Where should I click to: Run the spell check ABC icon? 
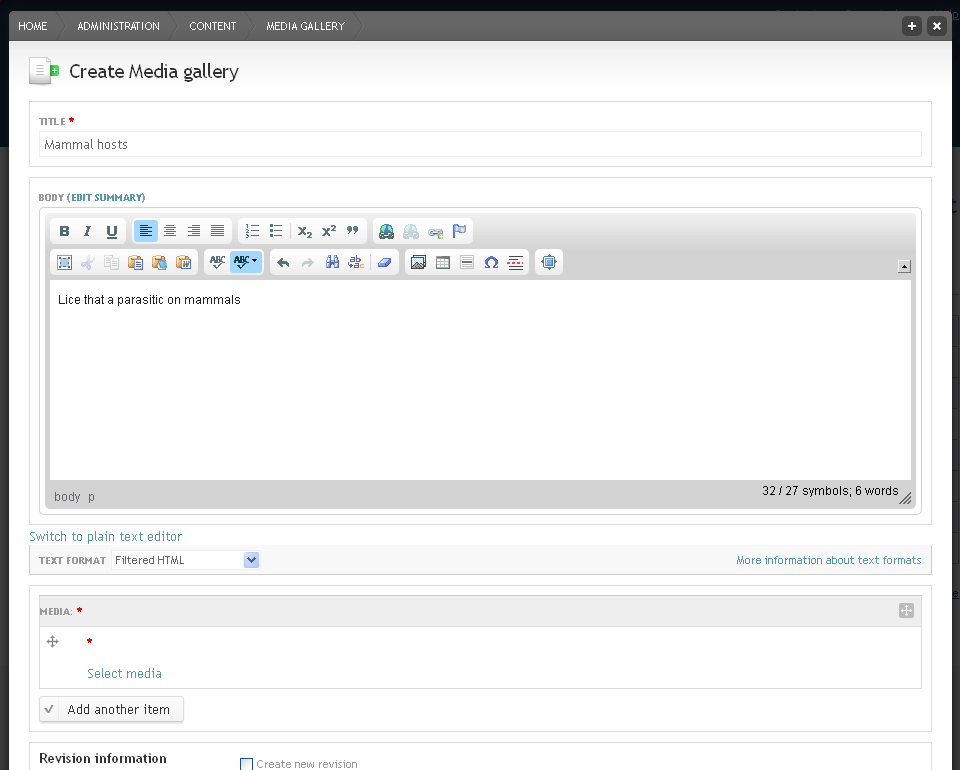[217, 262]
